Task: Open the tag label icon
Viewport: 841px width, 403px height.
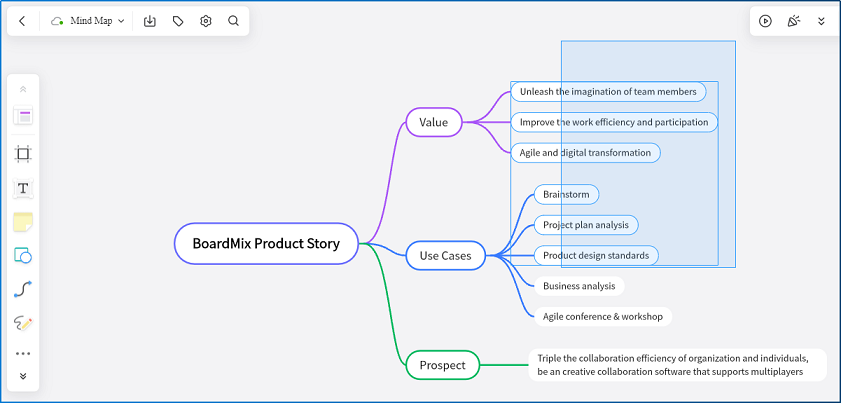Action: coord(178,21)
